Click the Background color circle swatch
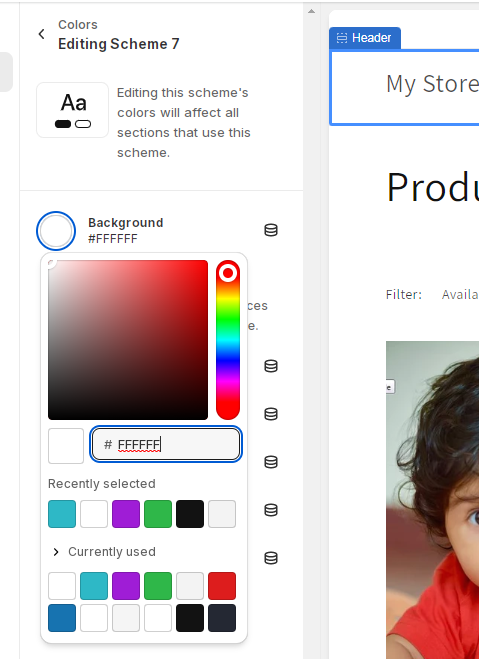 (x=56, y=231)
